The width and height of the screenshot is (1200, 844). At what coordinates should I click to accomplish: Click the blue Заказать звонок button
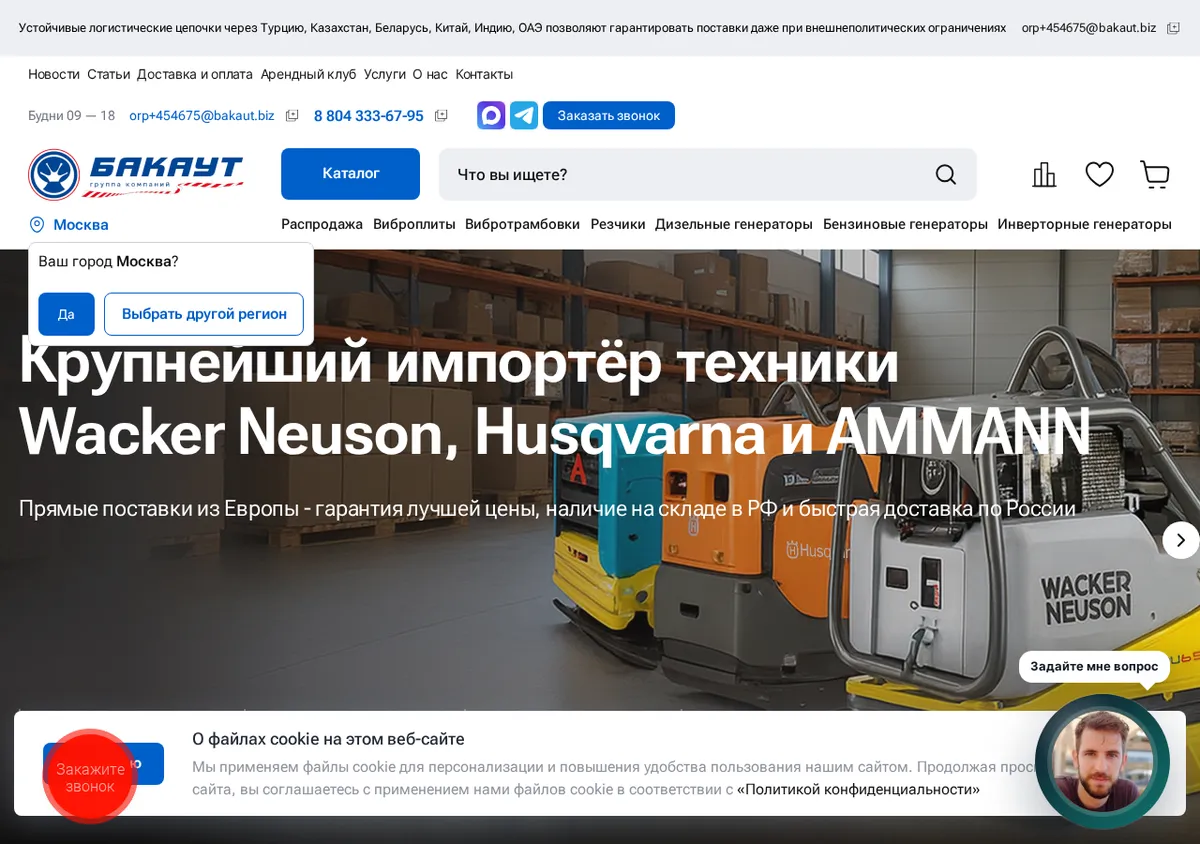tap(609, 115)
